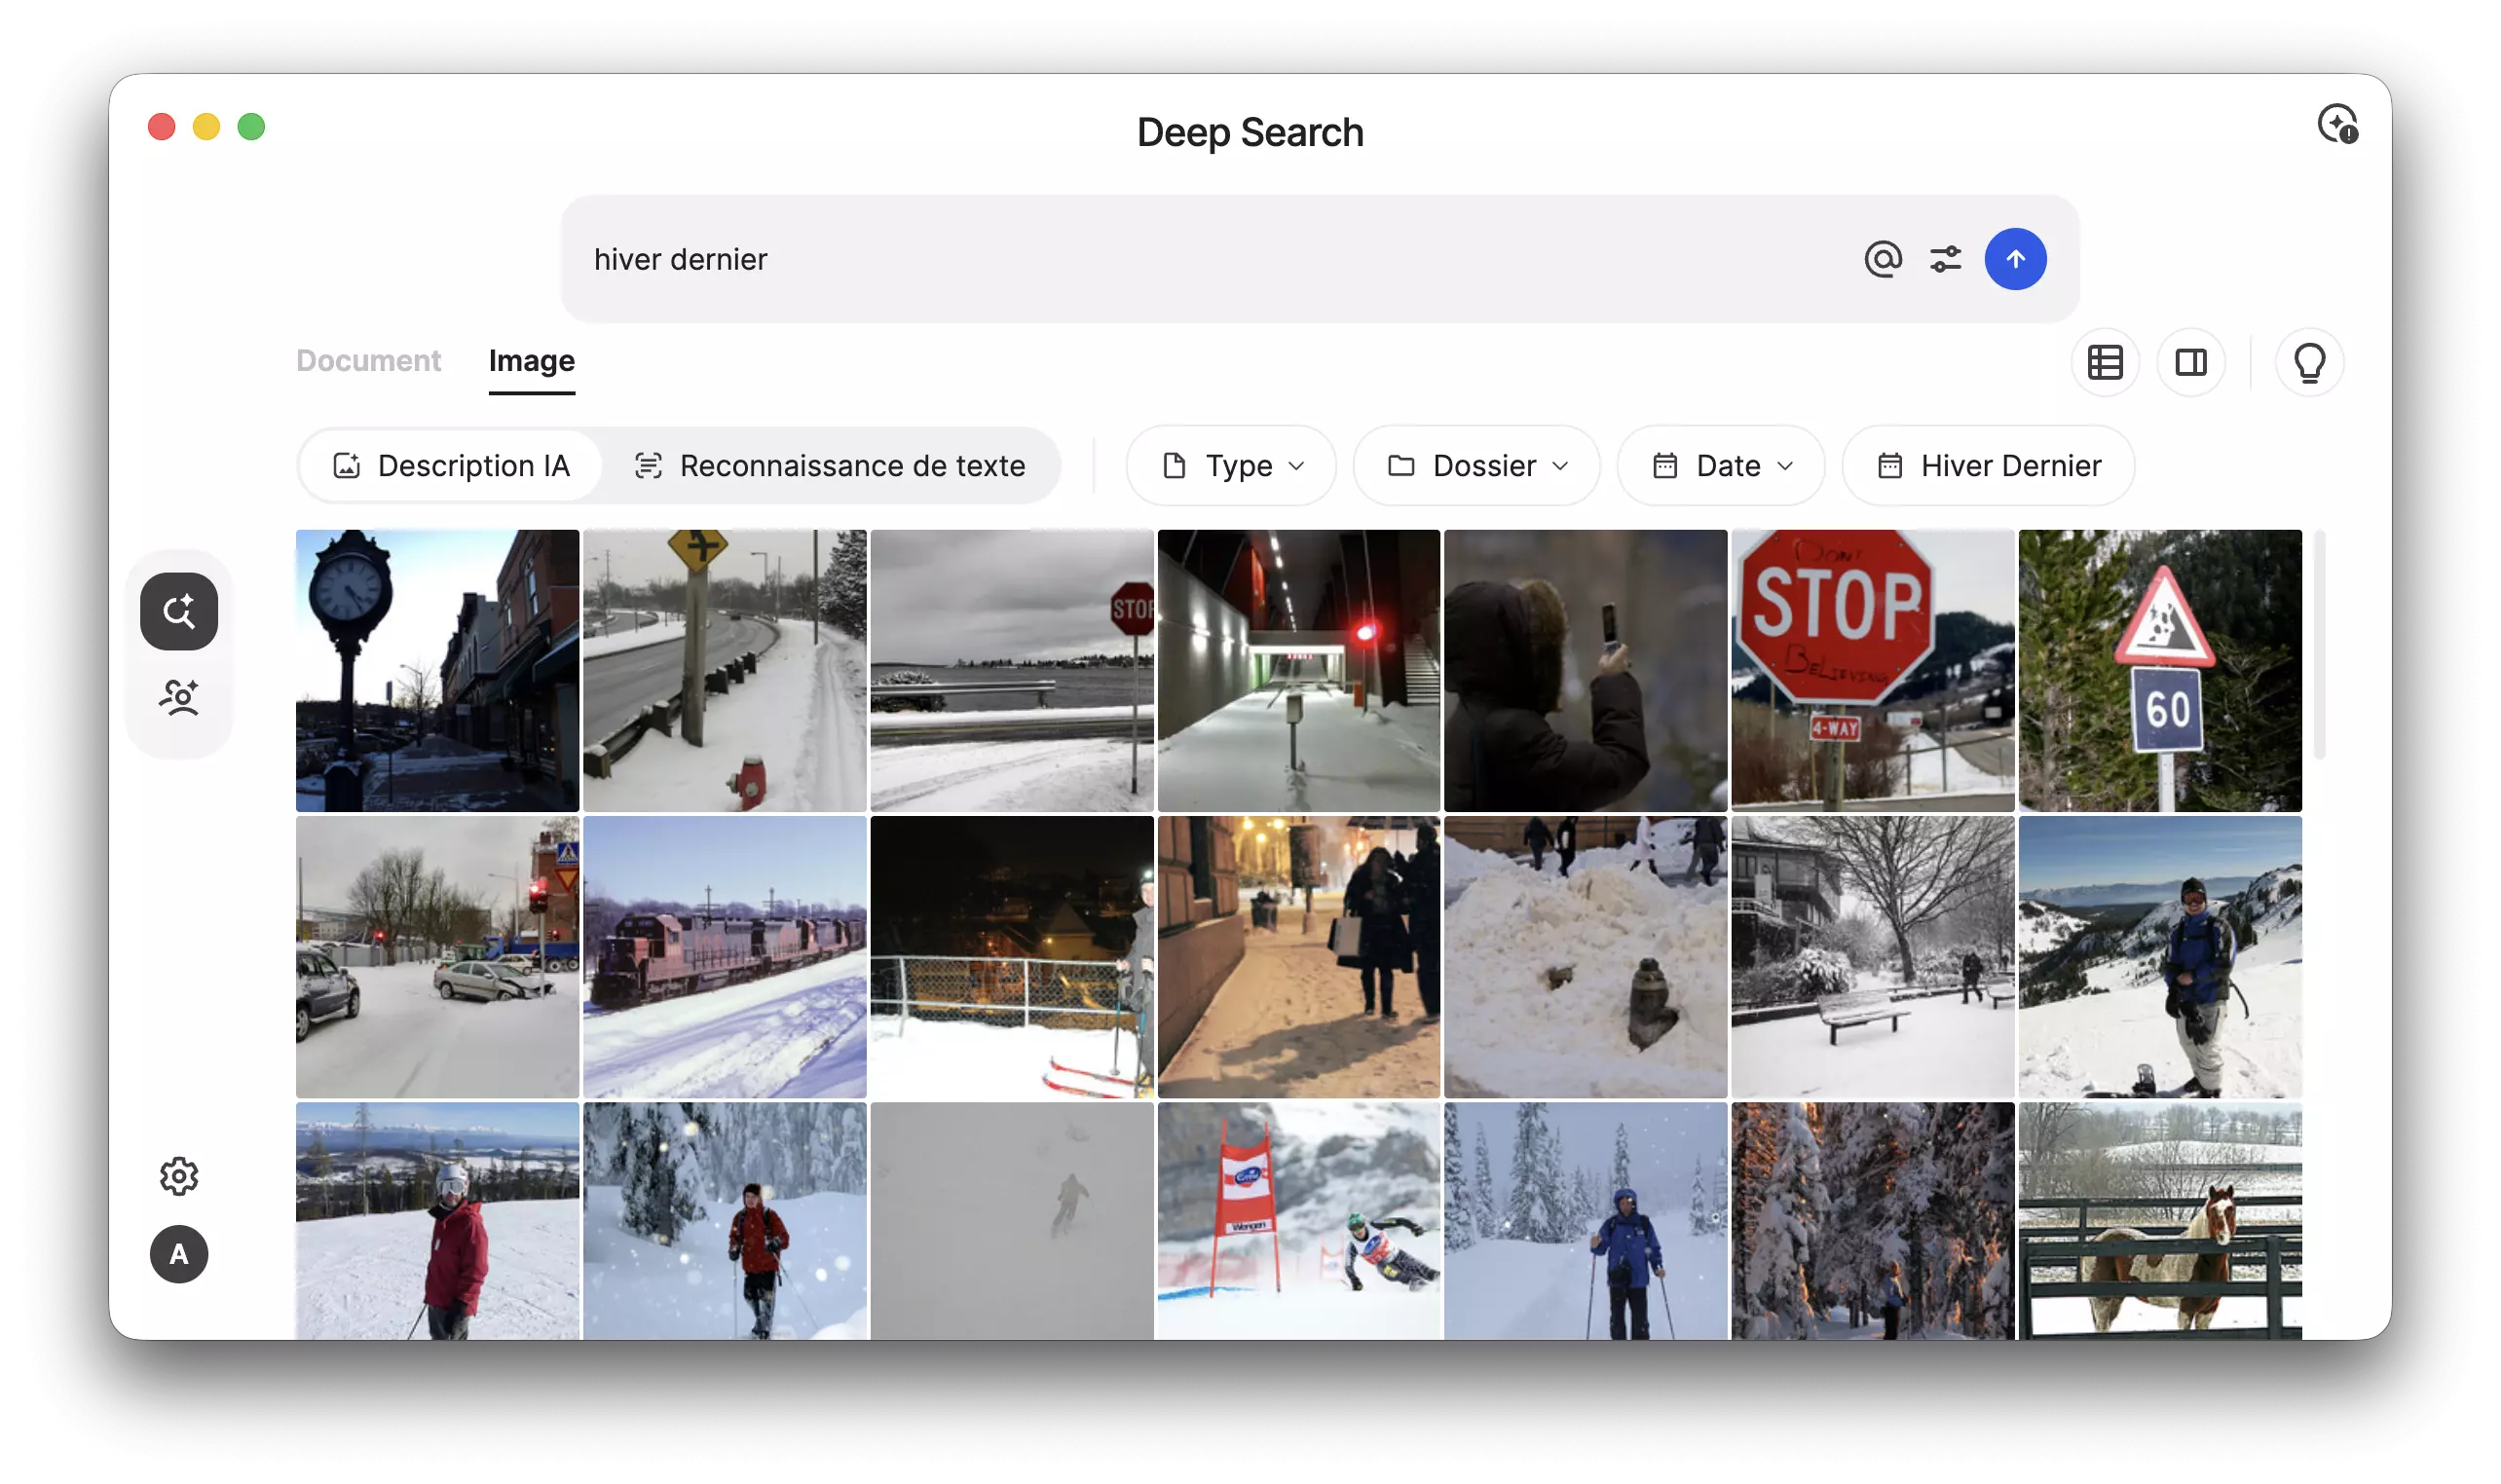Open side panel layout icon
Screen dimensions: 2501x1484
2190,362
